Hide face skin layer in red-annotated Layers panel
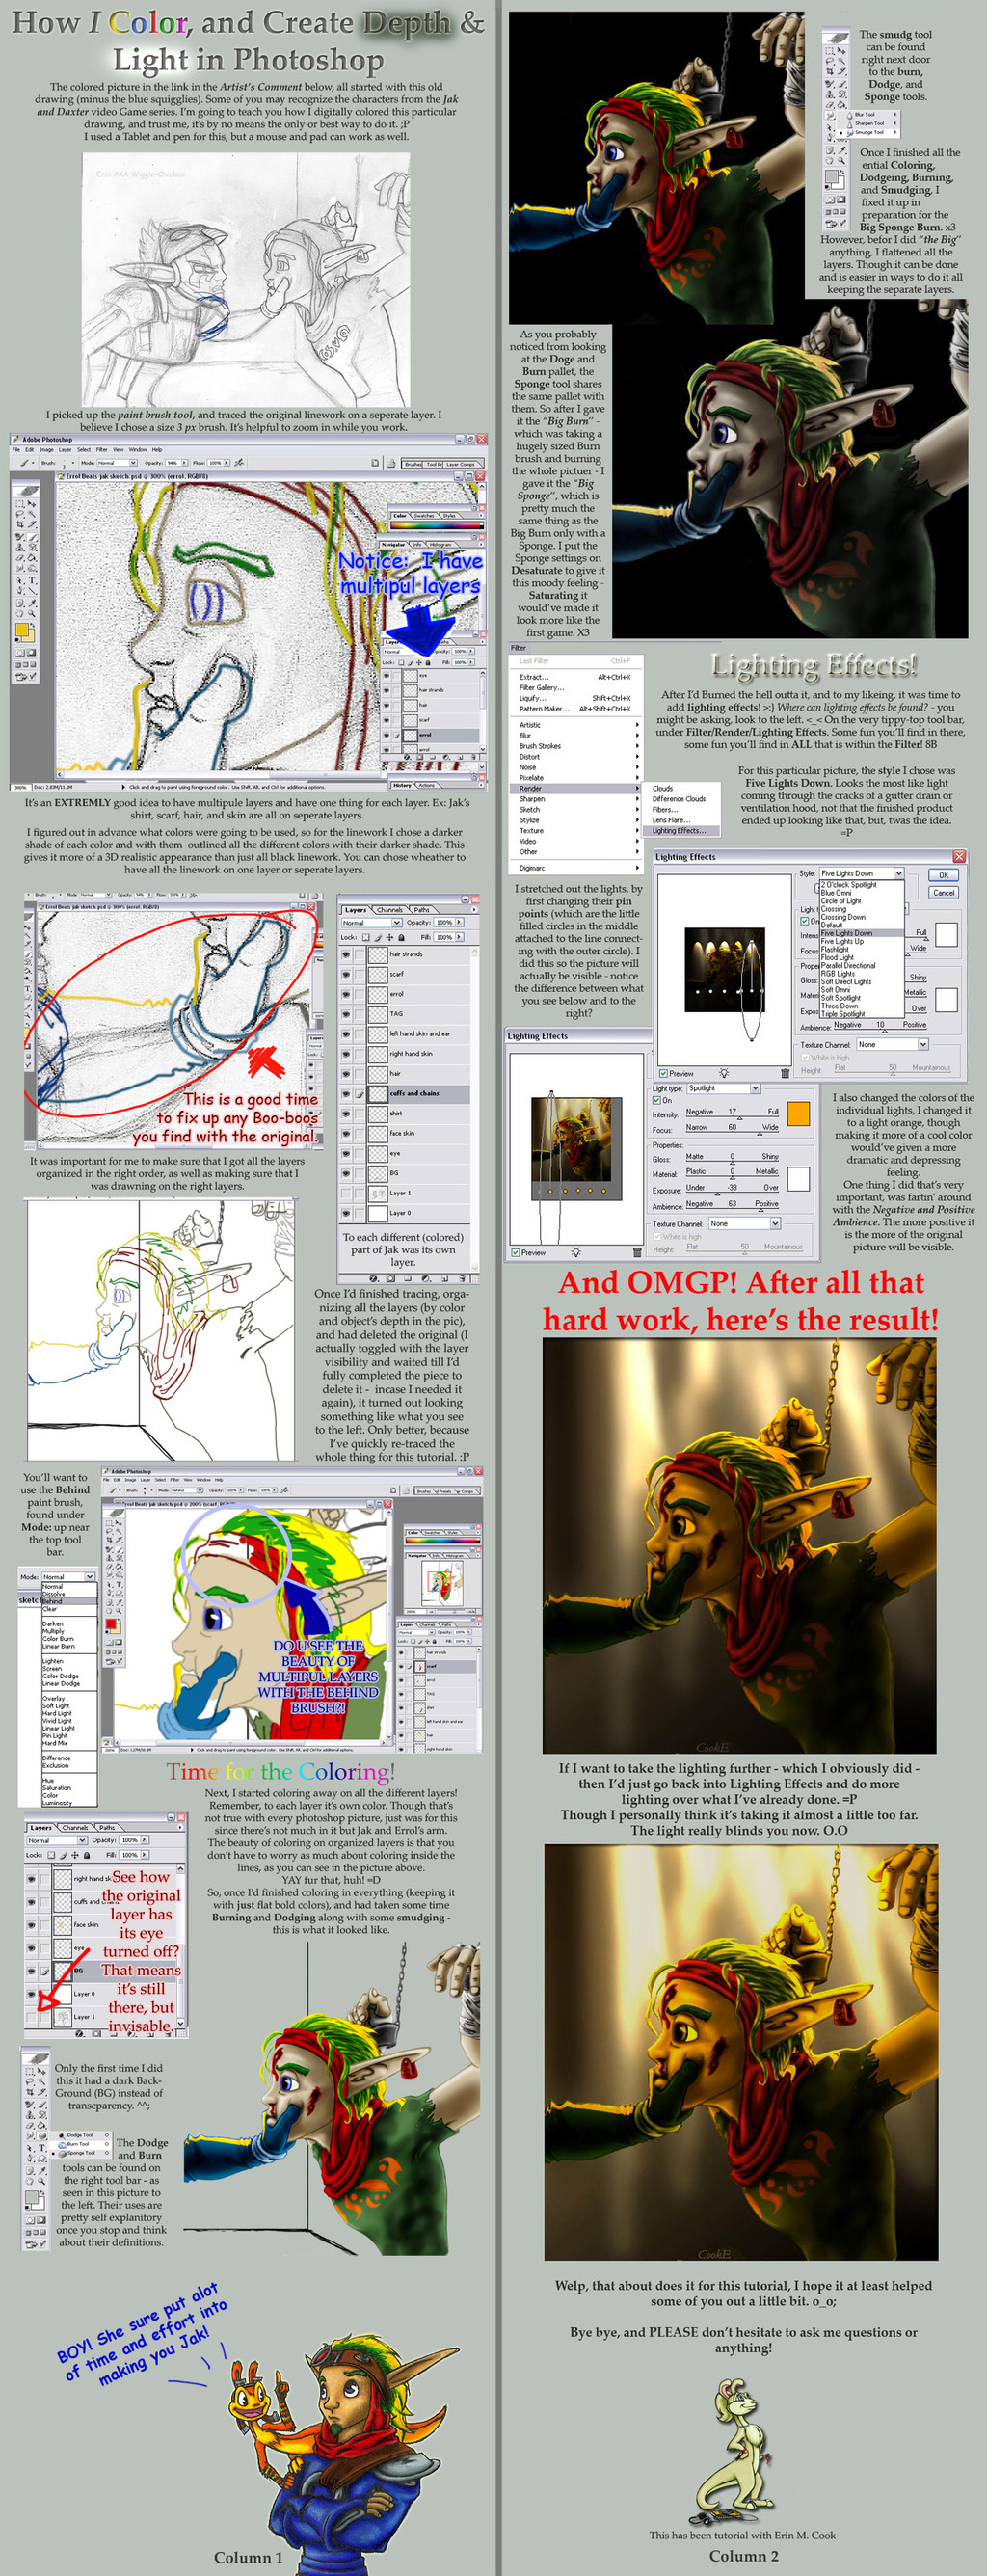This screenshot has height=2576, width=987. pos(31,1924)
